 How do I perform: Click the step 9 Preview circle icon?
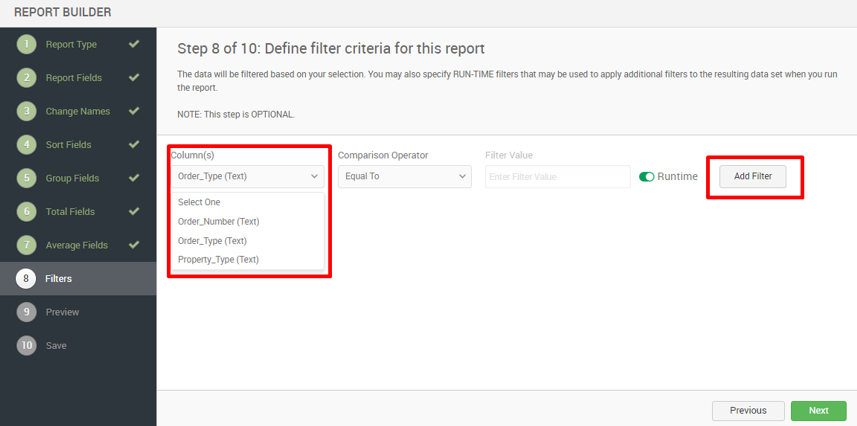(26, 312)
